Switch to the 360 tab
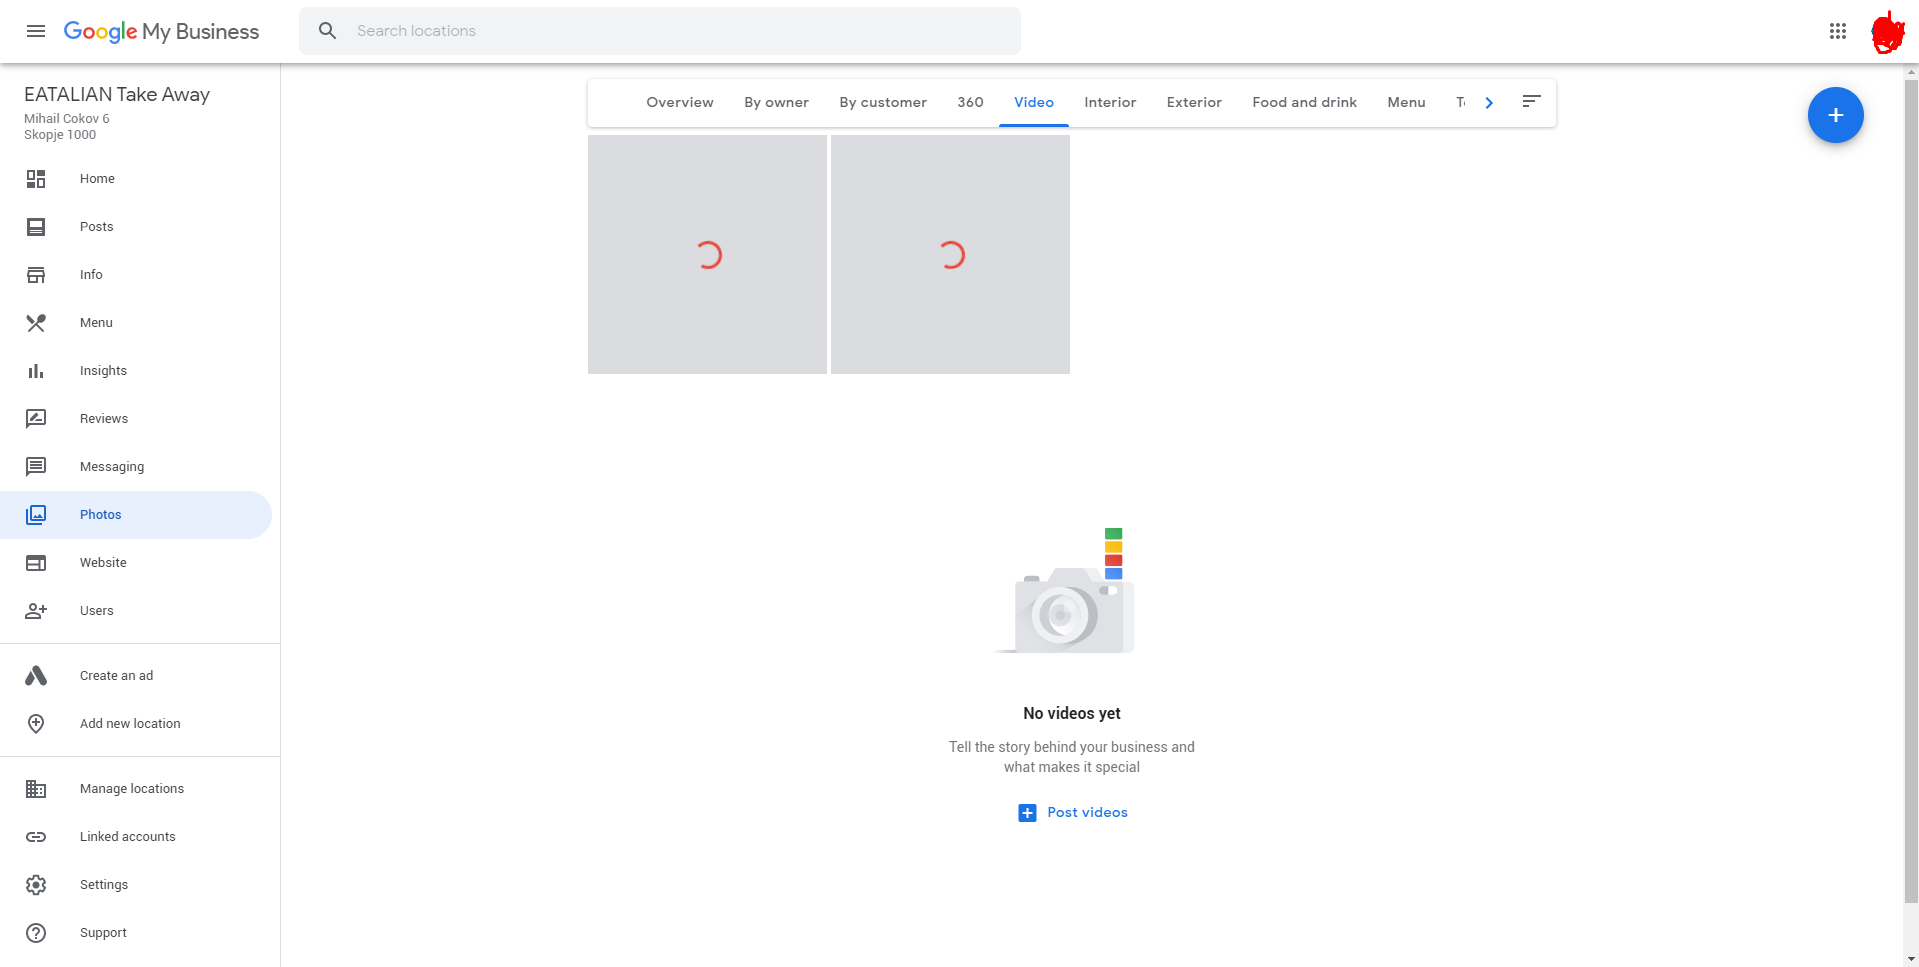This screenshot has height=967, width=1919. pos(970,103)
